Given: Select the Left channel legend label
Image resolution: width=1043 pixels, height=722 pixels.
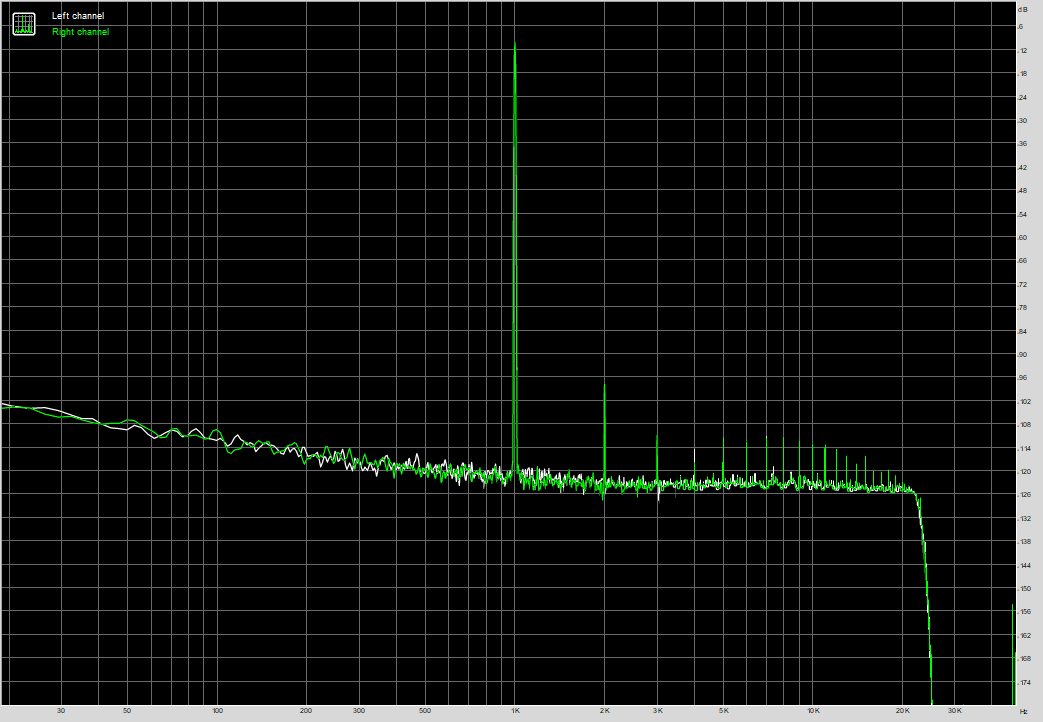Looking at the screenshot, I should click(x=78, y=16).
